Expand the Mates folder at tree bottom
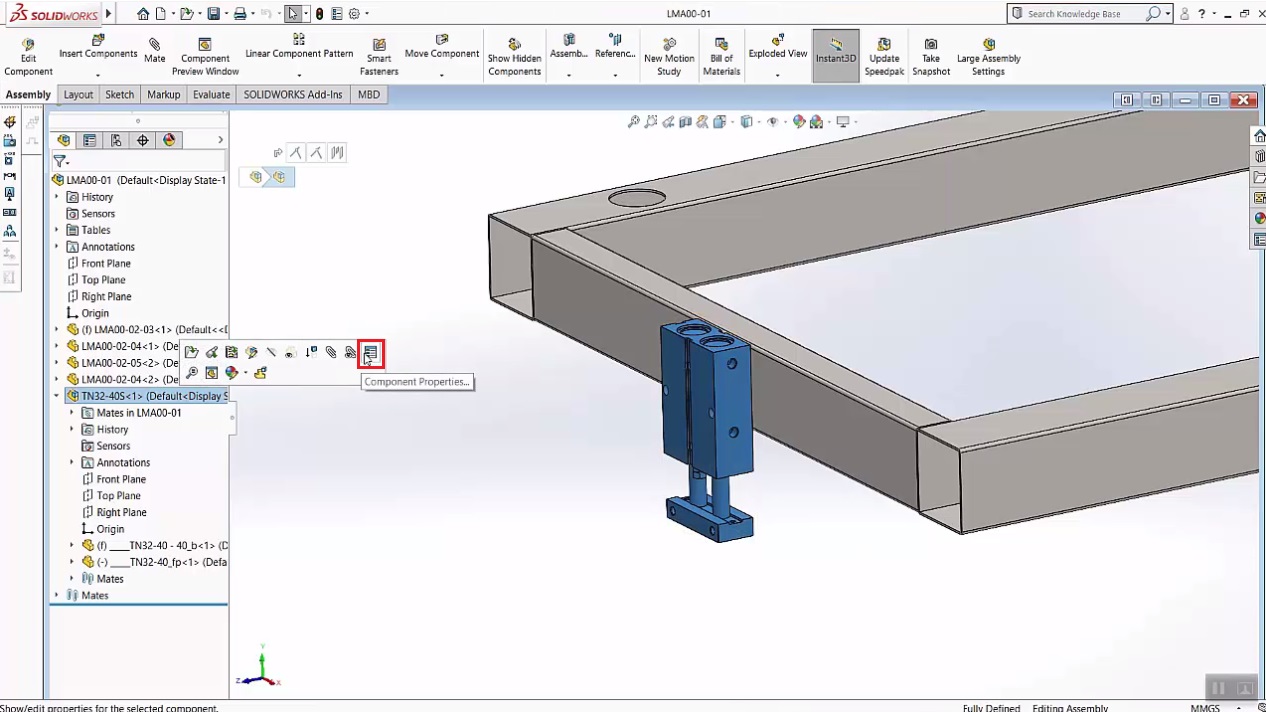Viewport: 1266px width, 712px height. pyautogui.click(x=56, y=595)
